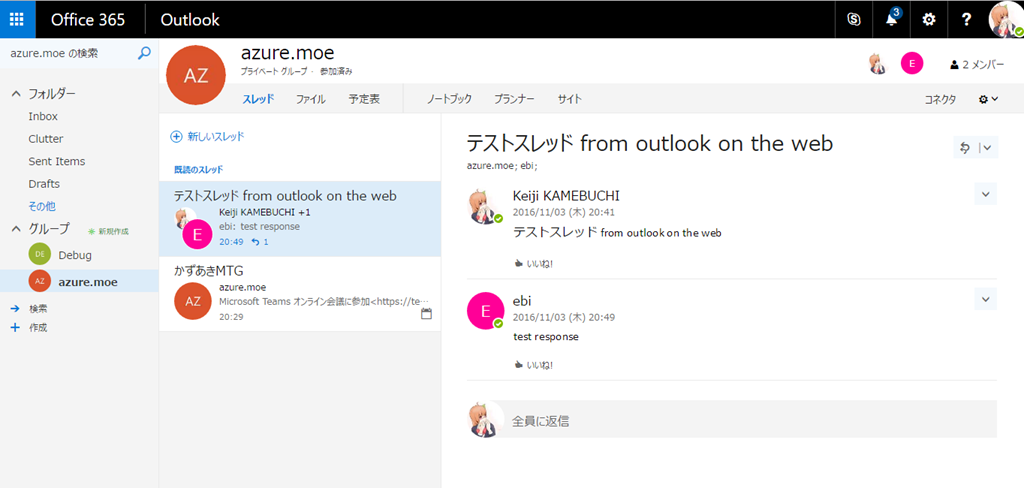The image size is (1024, 488).
Task: Click the ebi sender name
Action: coord(522,301)
